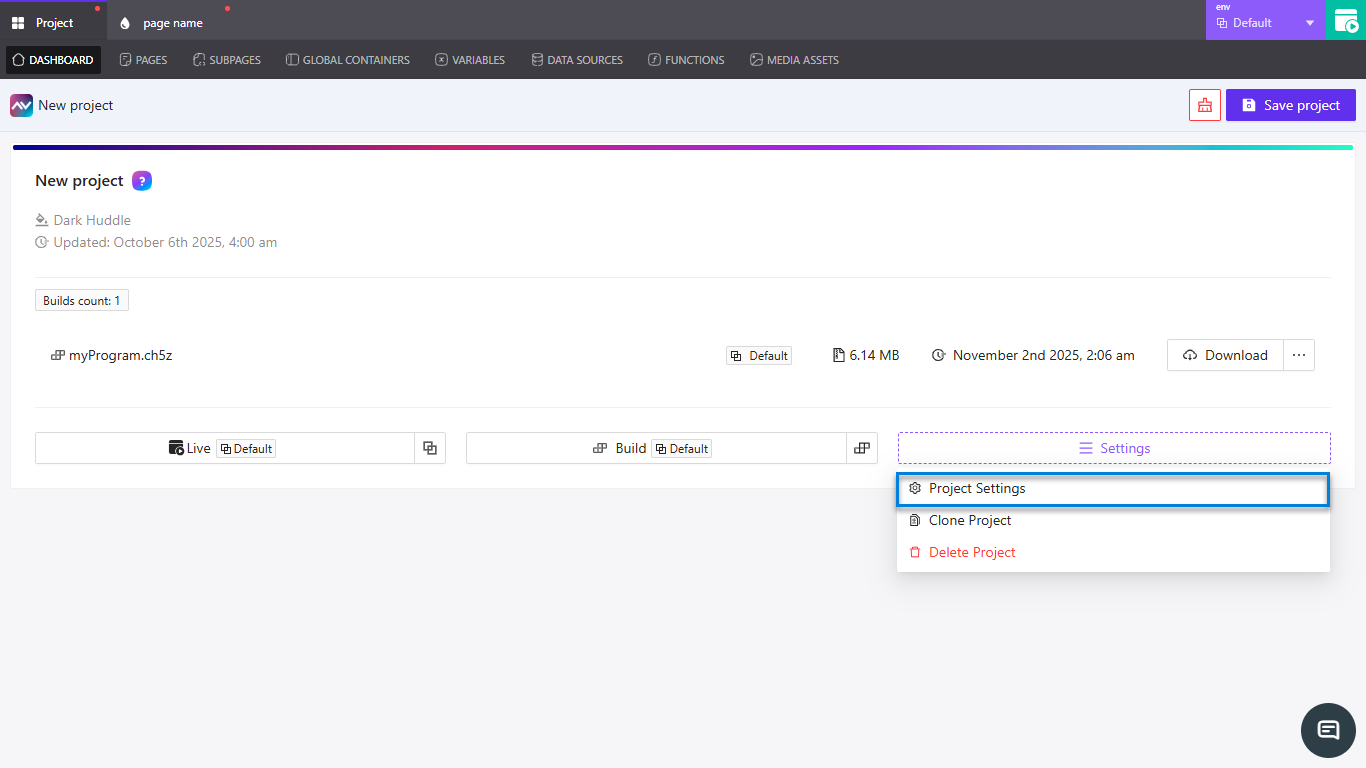The image size is (1366, 768).
Task: Click the environment icon next to Live
Action: click(430, 448)
